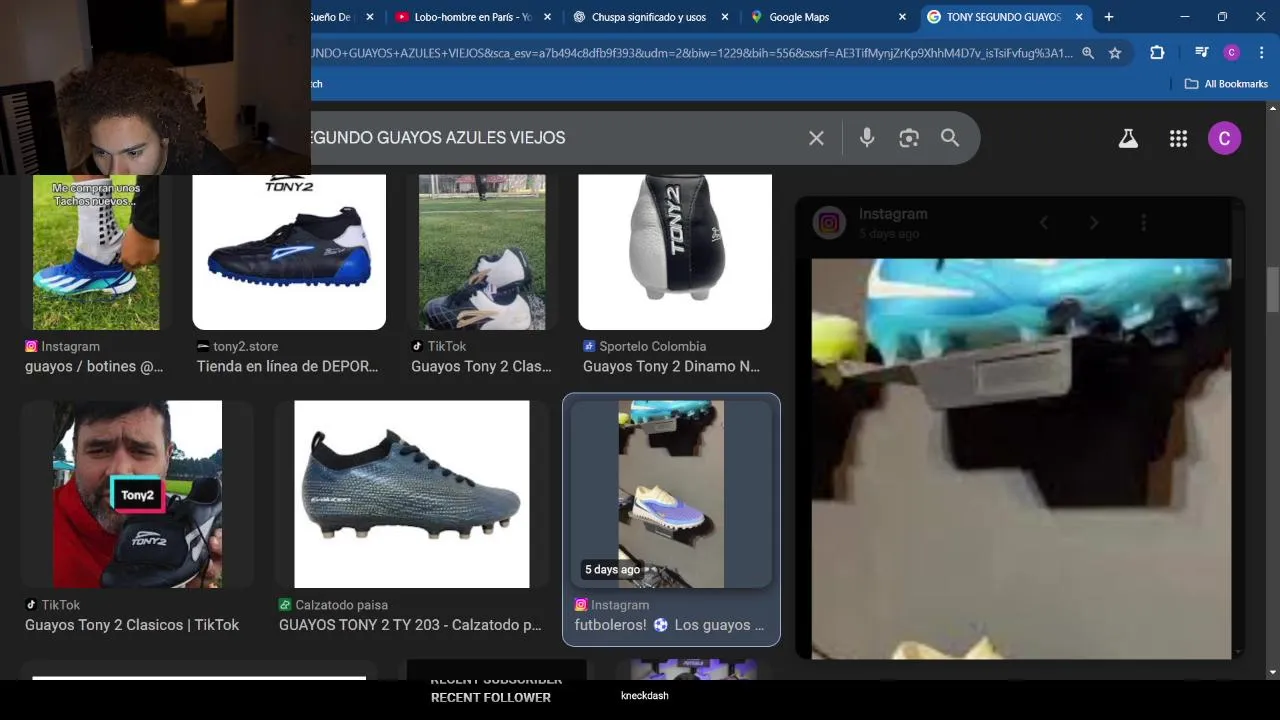
Task: Open 'GUAYOS TONY 2 TY 203' link
Action: pyautogui.click(x=410, y=625)
